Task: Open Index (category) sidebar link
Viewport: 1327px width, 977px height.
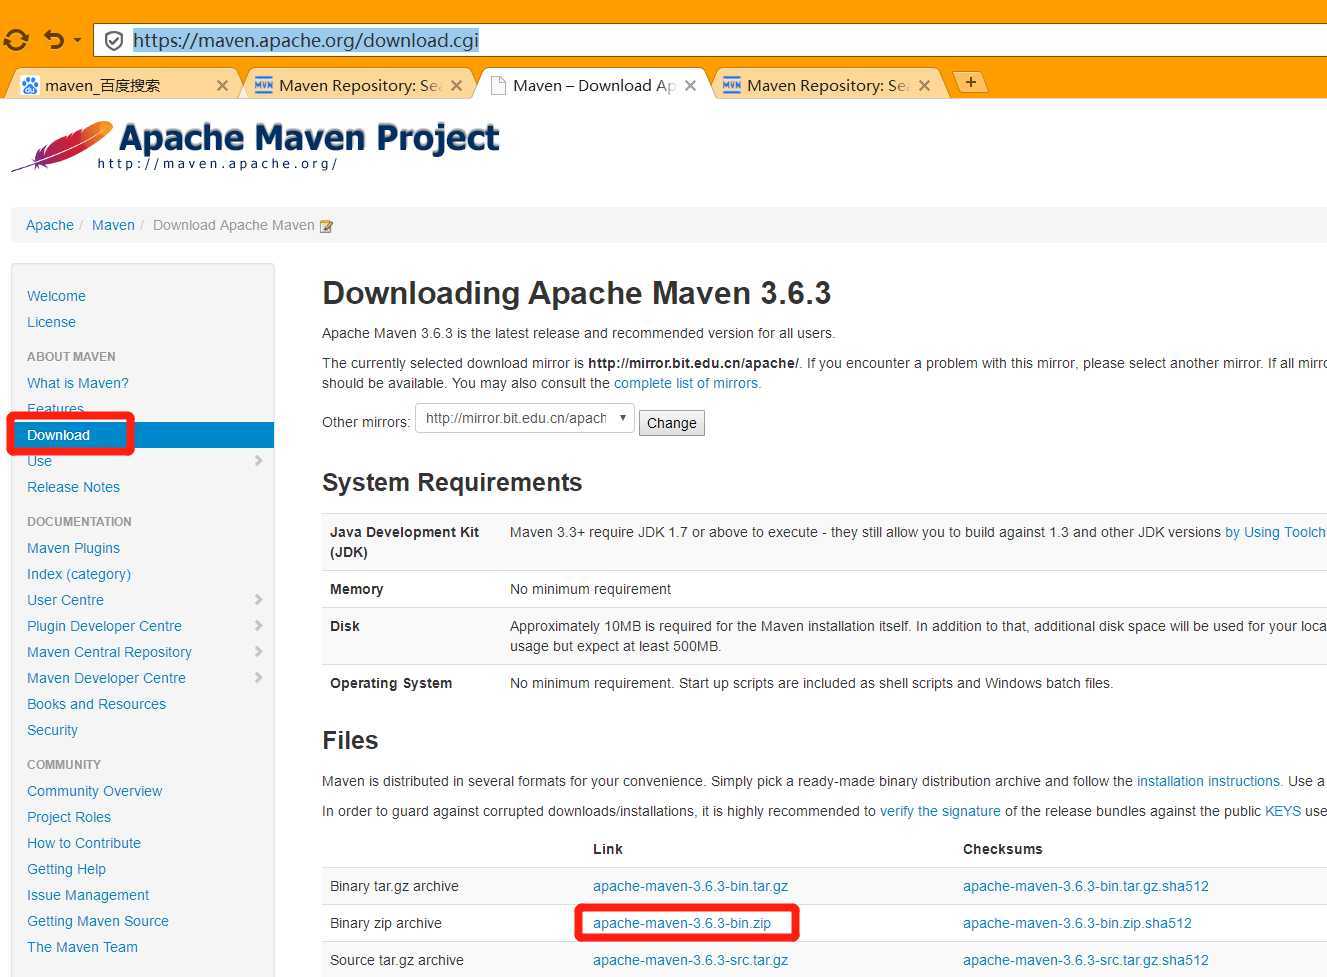Action: [x=79, y=574]
